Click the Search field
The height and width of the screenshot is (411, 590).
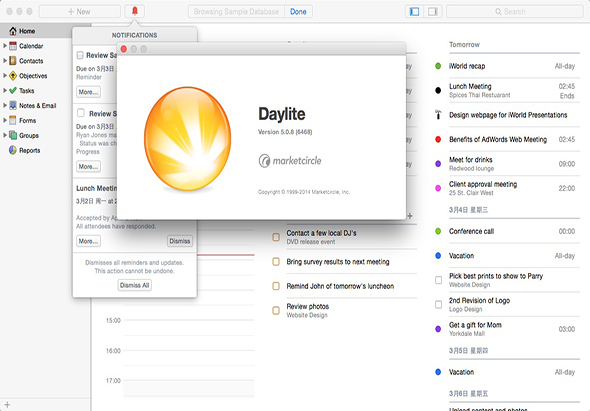(514, 12)
